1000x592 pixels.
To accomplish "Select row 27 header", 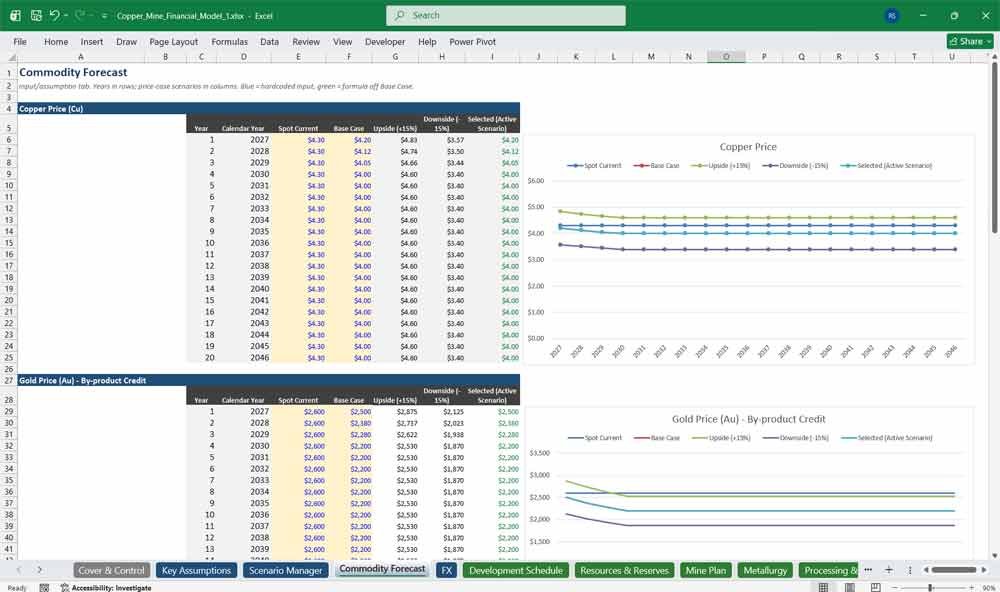I will pyautogui.click(x=9, y=380).
